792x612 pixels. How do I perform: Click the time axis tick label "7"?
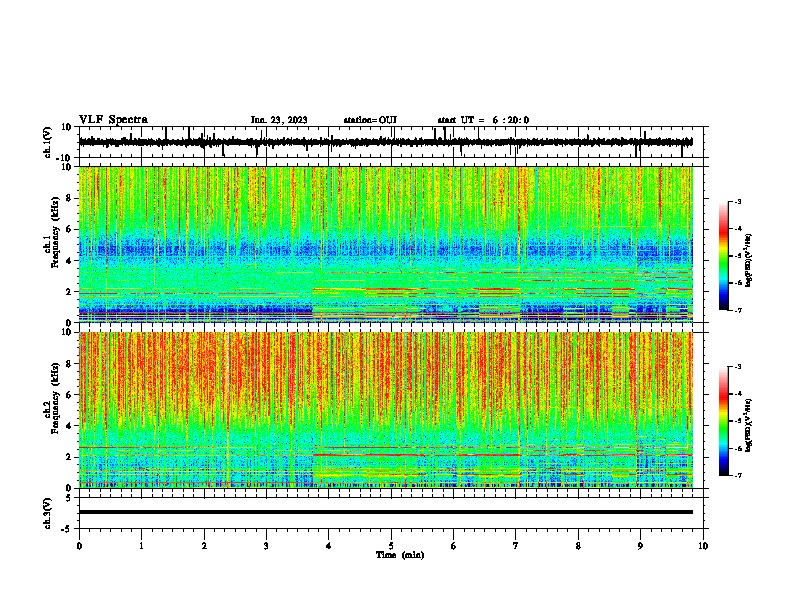[x=516, y=545]
